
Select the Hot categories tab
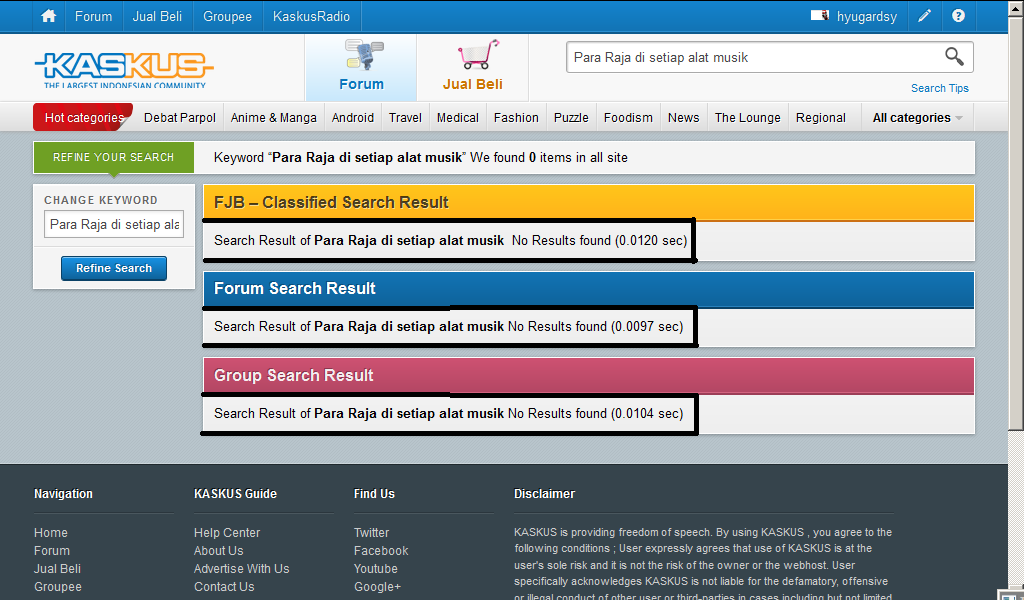point(84,118)
